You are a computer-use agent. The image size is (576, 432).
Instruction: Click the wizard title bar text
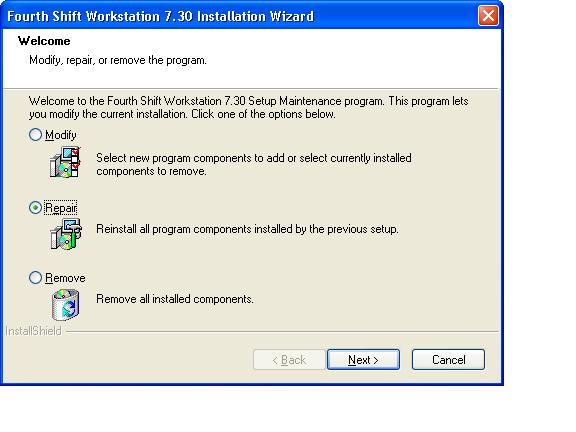(161, 17)
